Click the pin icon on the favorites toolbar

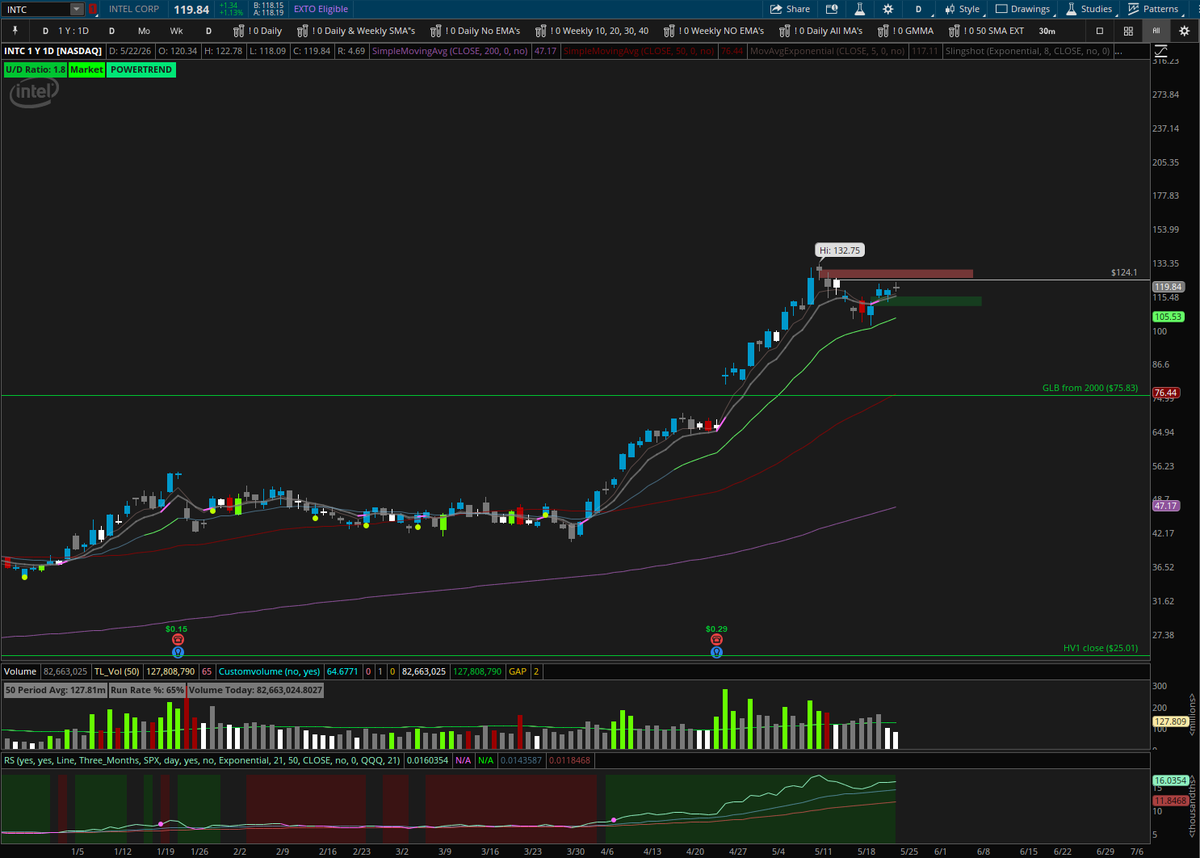click(14, 31)
